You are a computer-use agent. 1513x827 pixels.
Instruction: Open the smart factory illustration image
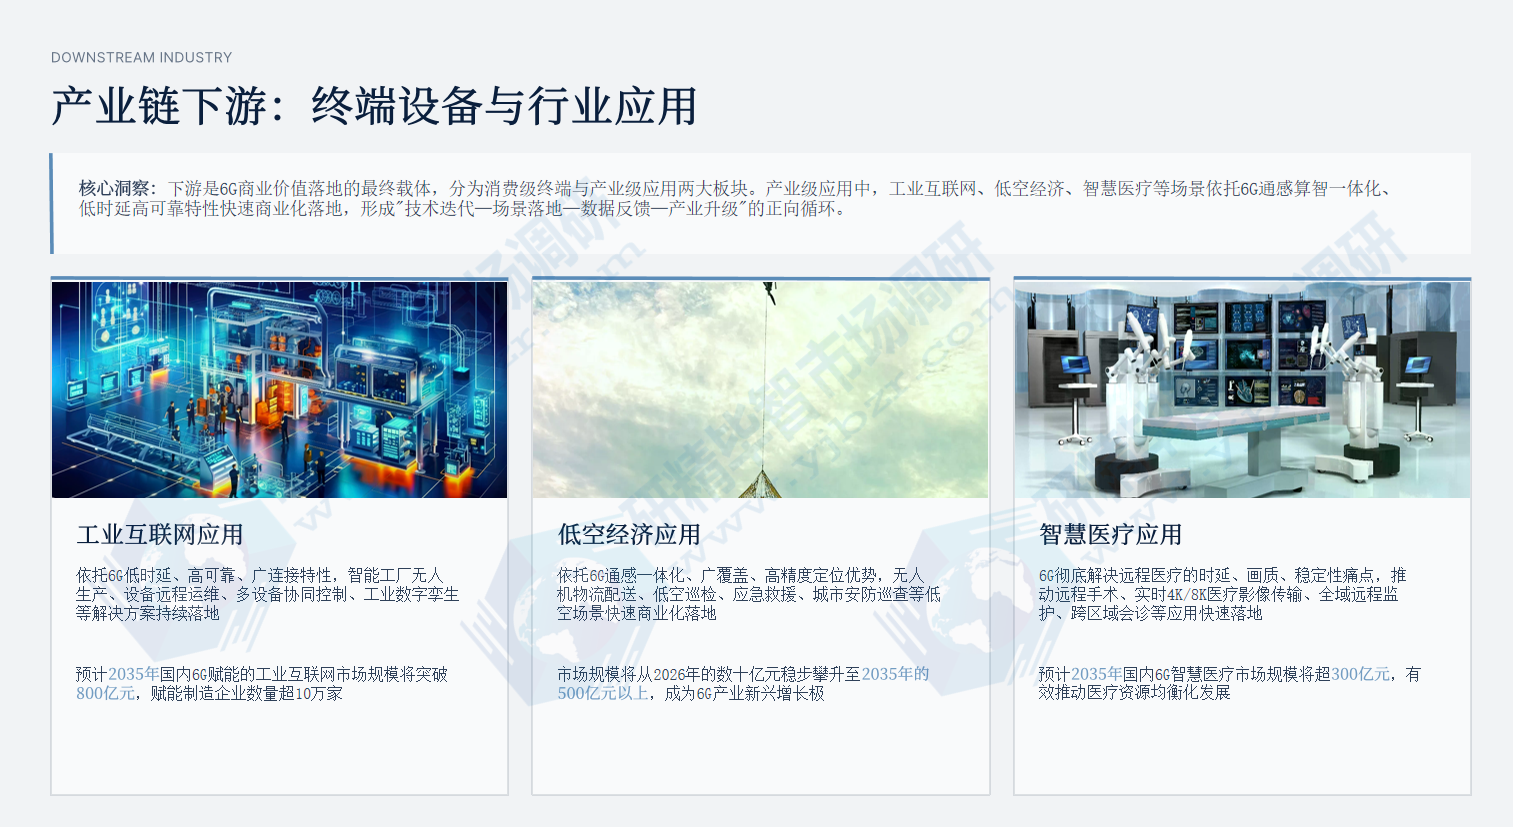pyautogui.click(x=279, y=390)
